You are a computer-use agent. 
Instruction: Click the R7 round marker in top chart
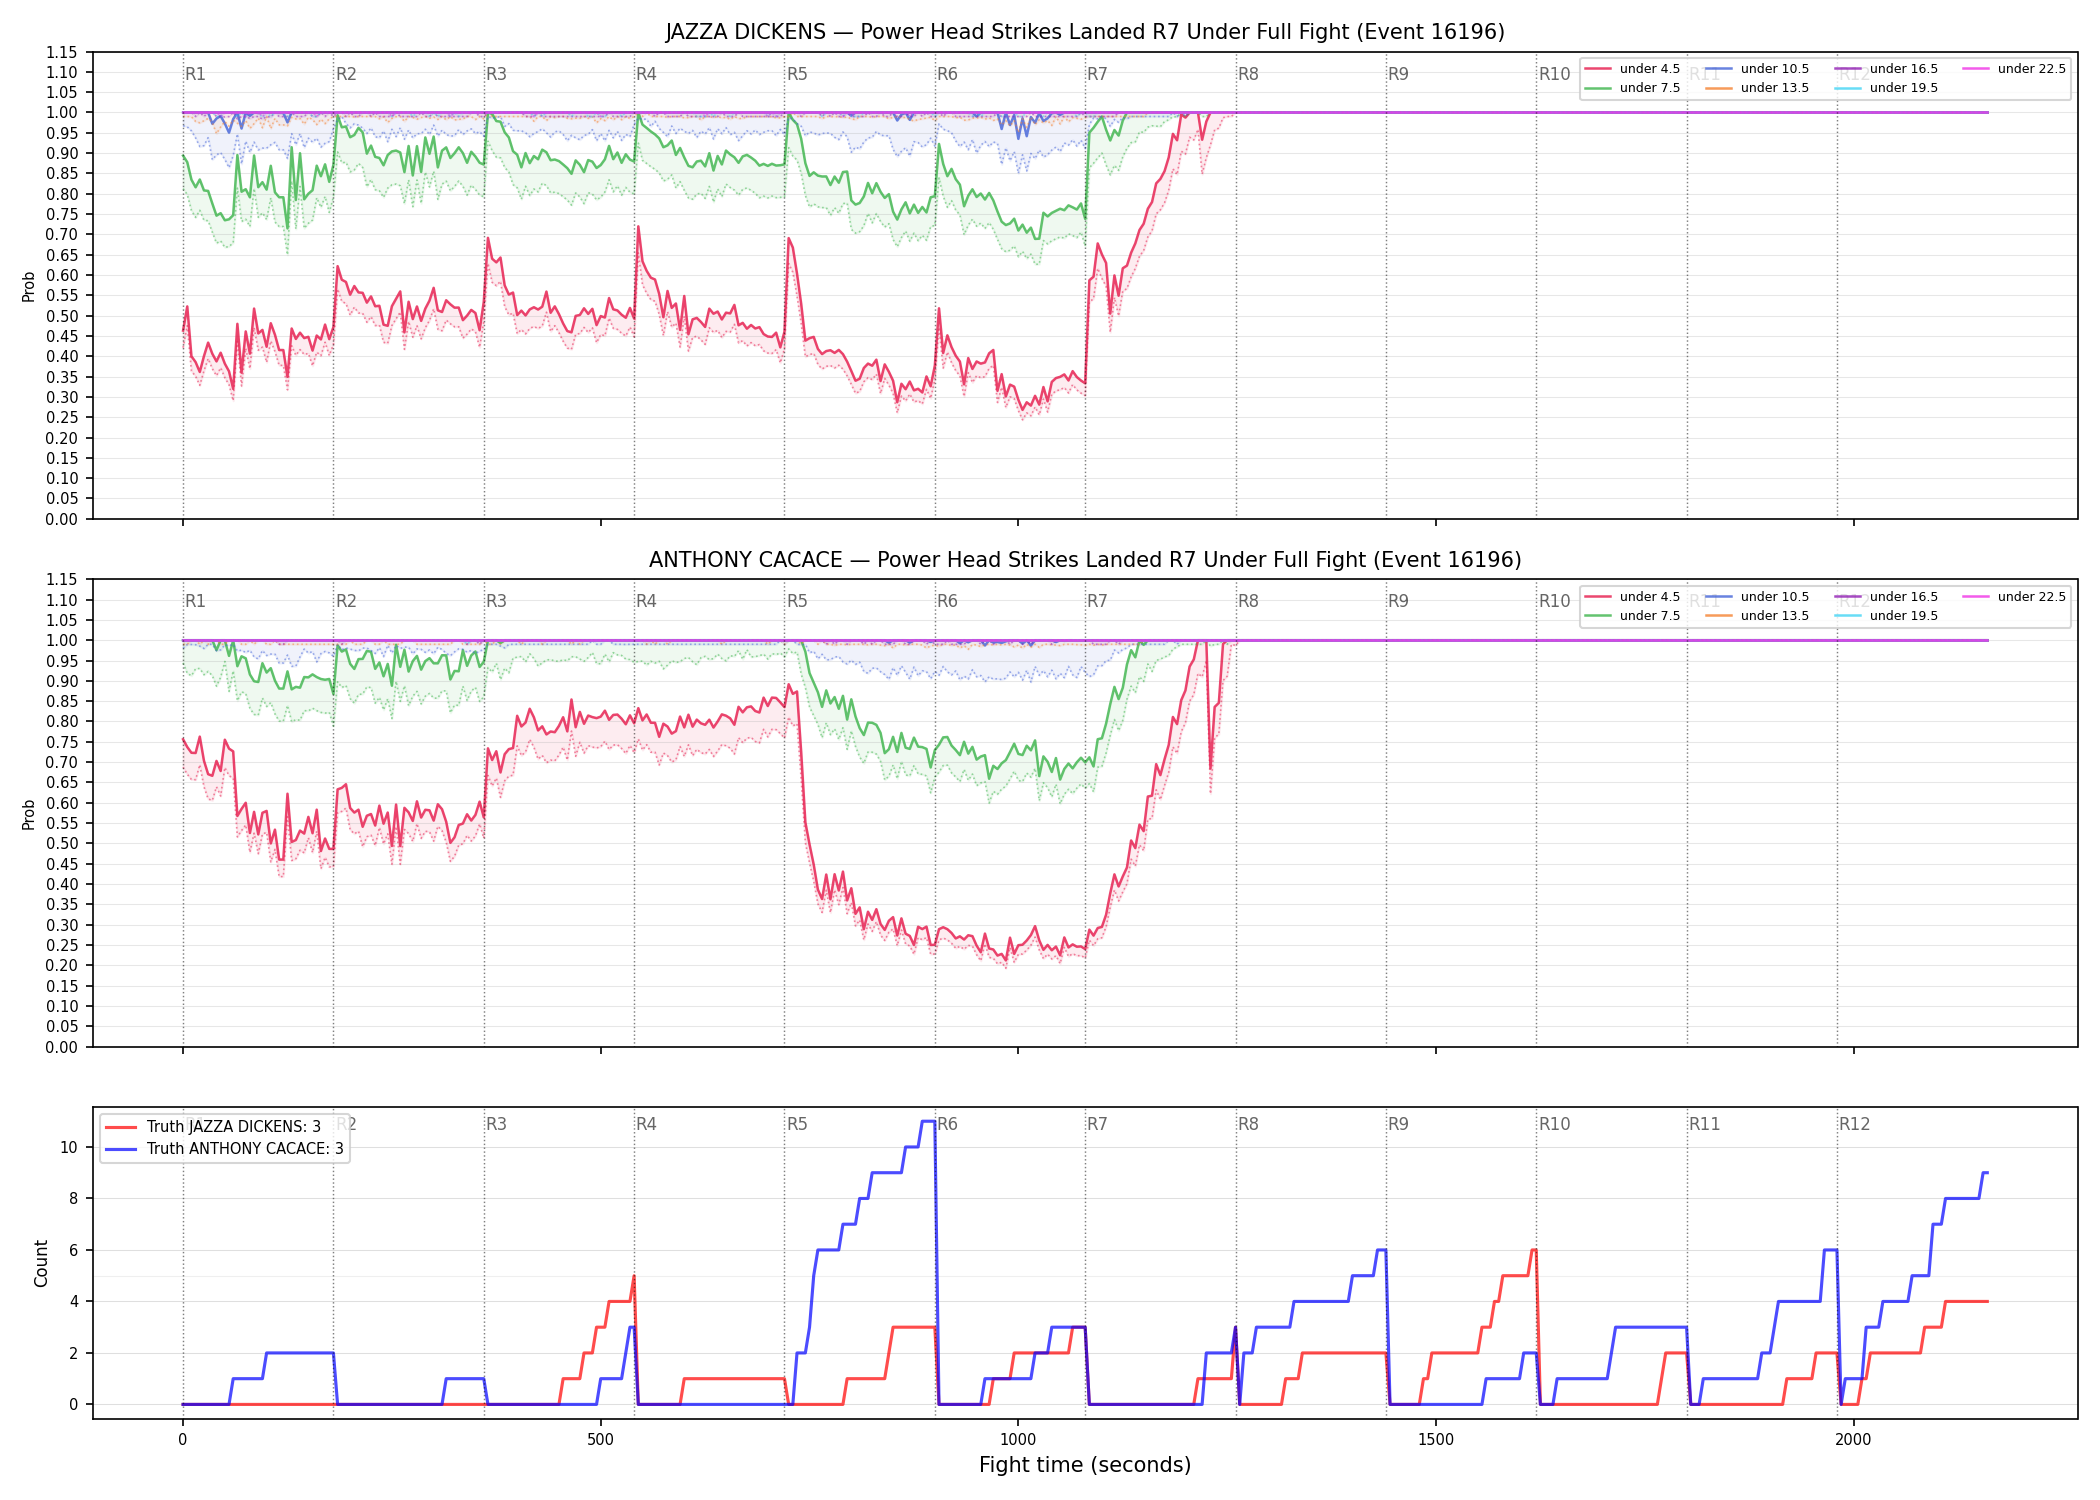1097,74
